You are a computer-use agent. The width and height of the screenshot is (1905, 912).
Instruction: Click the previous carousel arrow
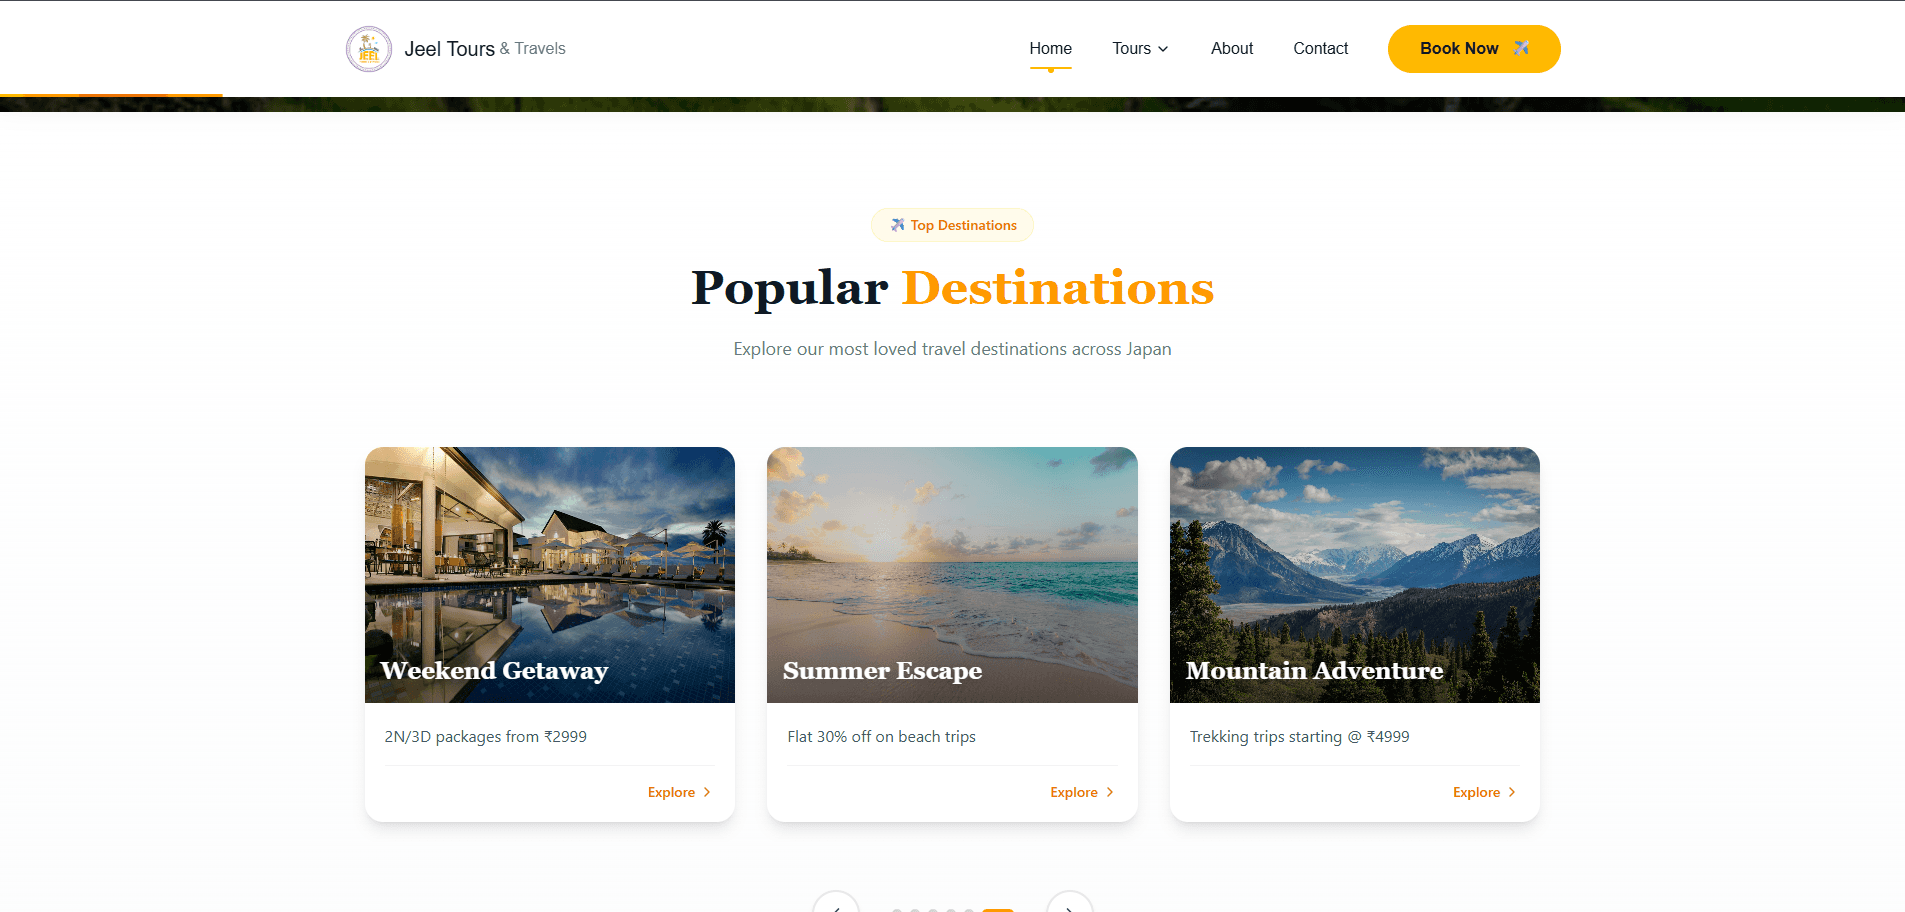point(836,904)
